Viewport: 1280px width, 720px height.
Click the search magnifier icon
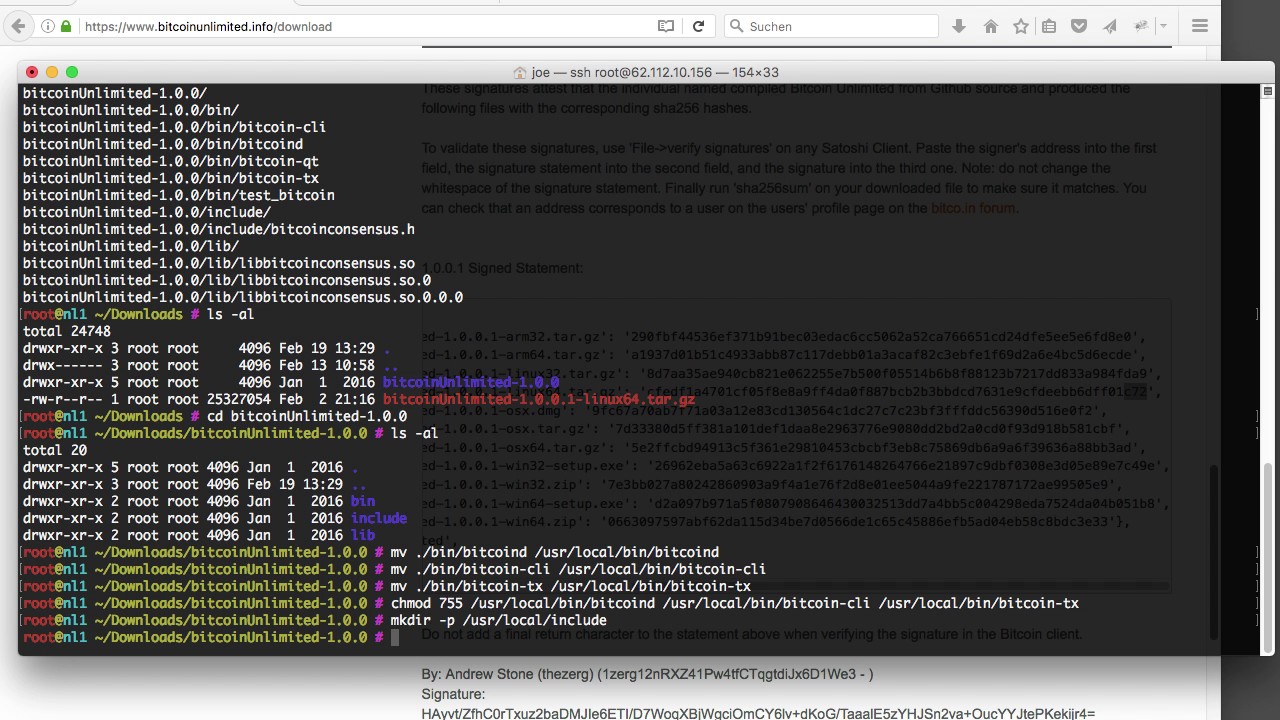(737, 27)
